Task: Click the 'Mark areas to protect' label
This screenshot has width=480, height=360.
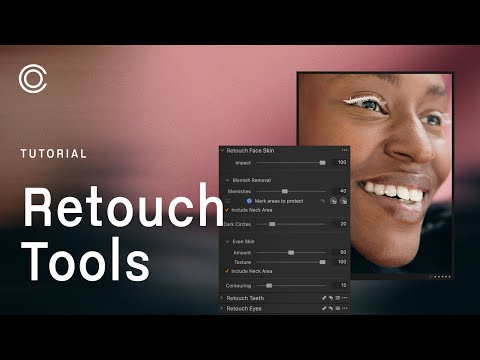Action: tap(279, 201)
